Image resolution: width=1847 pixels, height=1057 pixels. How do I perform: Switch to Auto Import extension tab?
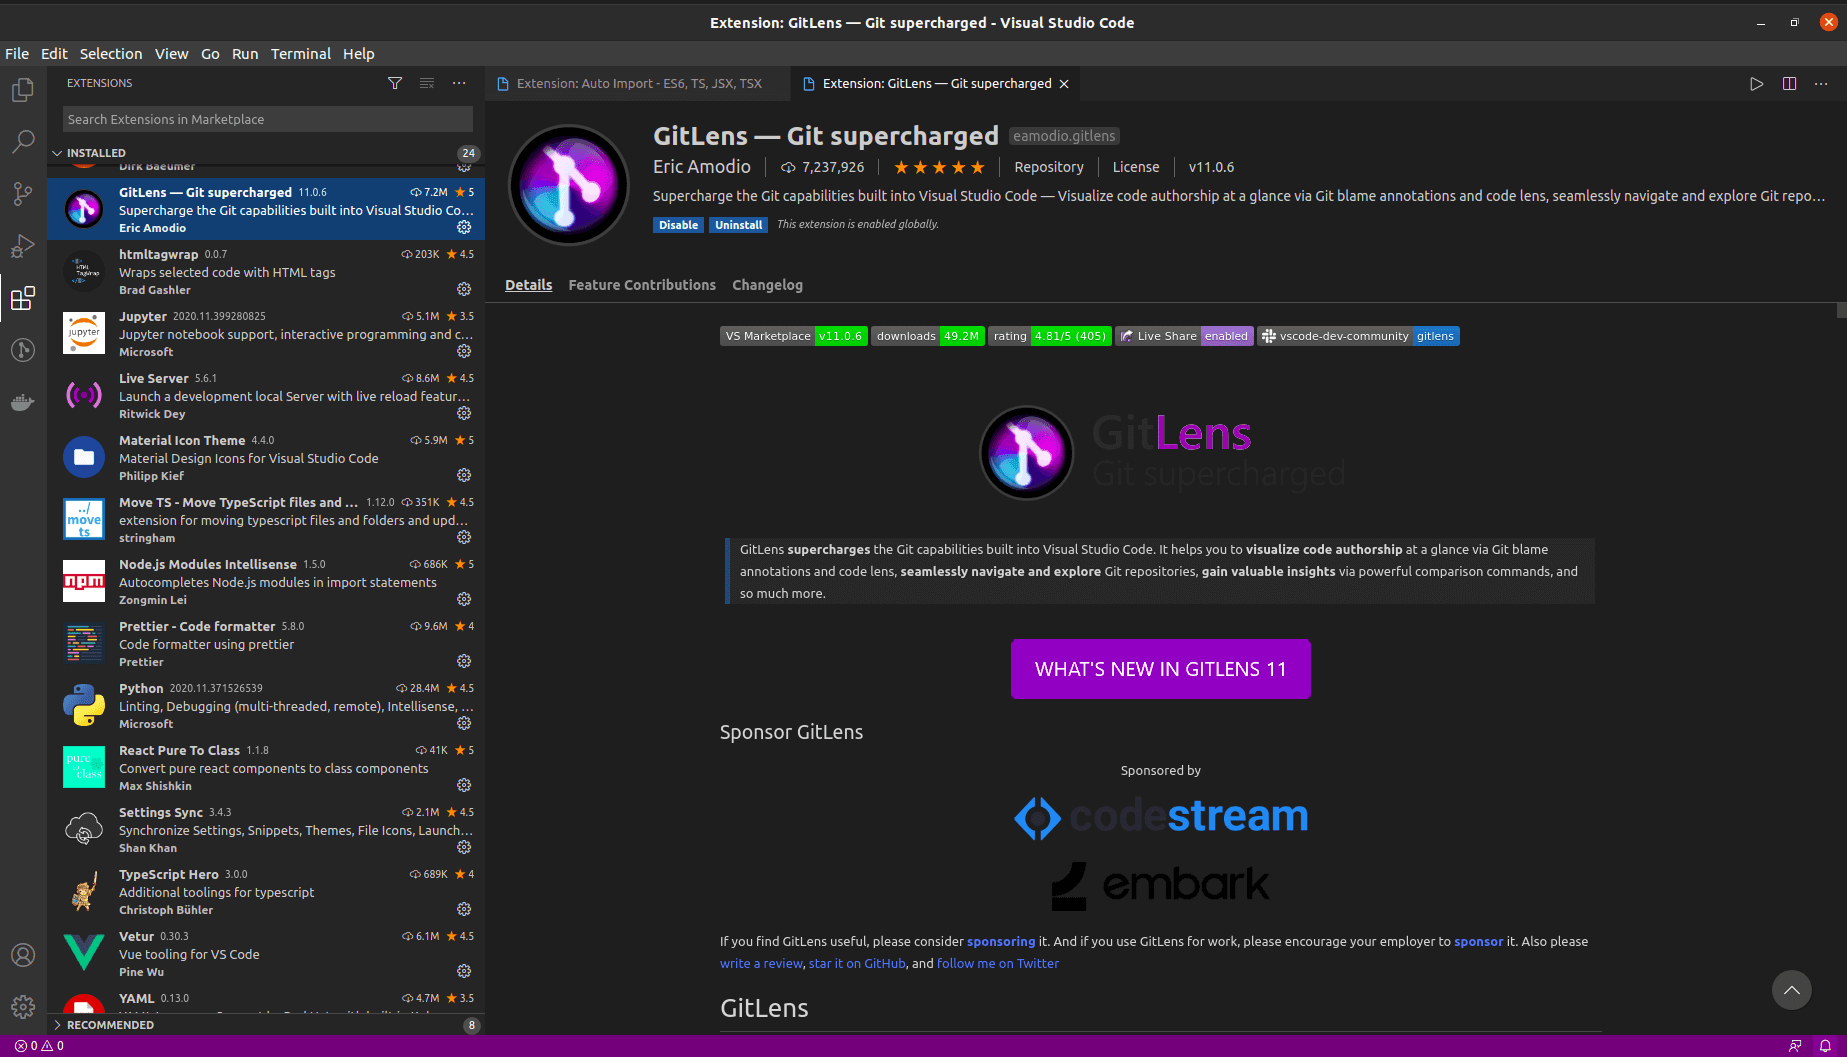(x=638, y=84)
